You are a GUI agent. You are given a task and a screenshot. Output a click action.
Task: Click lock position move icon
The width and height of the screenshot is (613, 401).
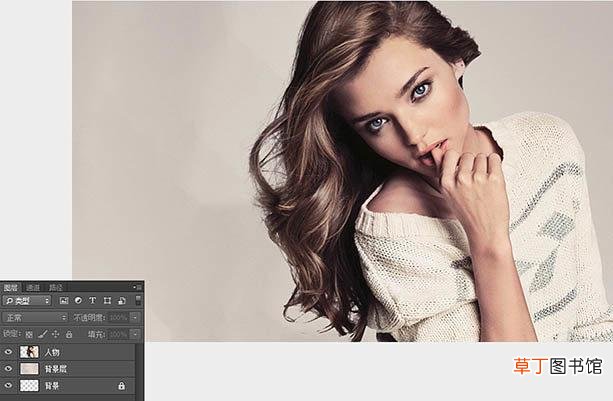pos(56,334)
